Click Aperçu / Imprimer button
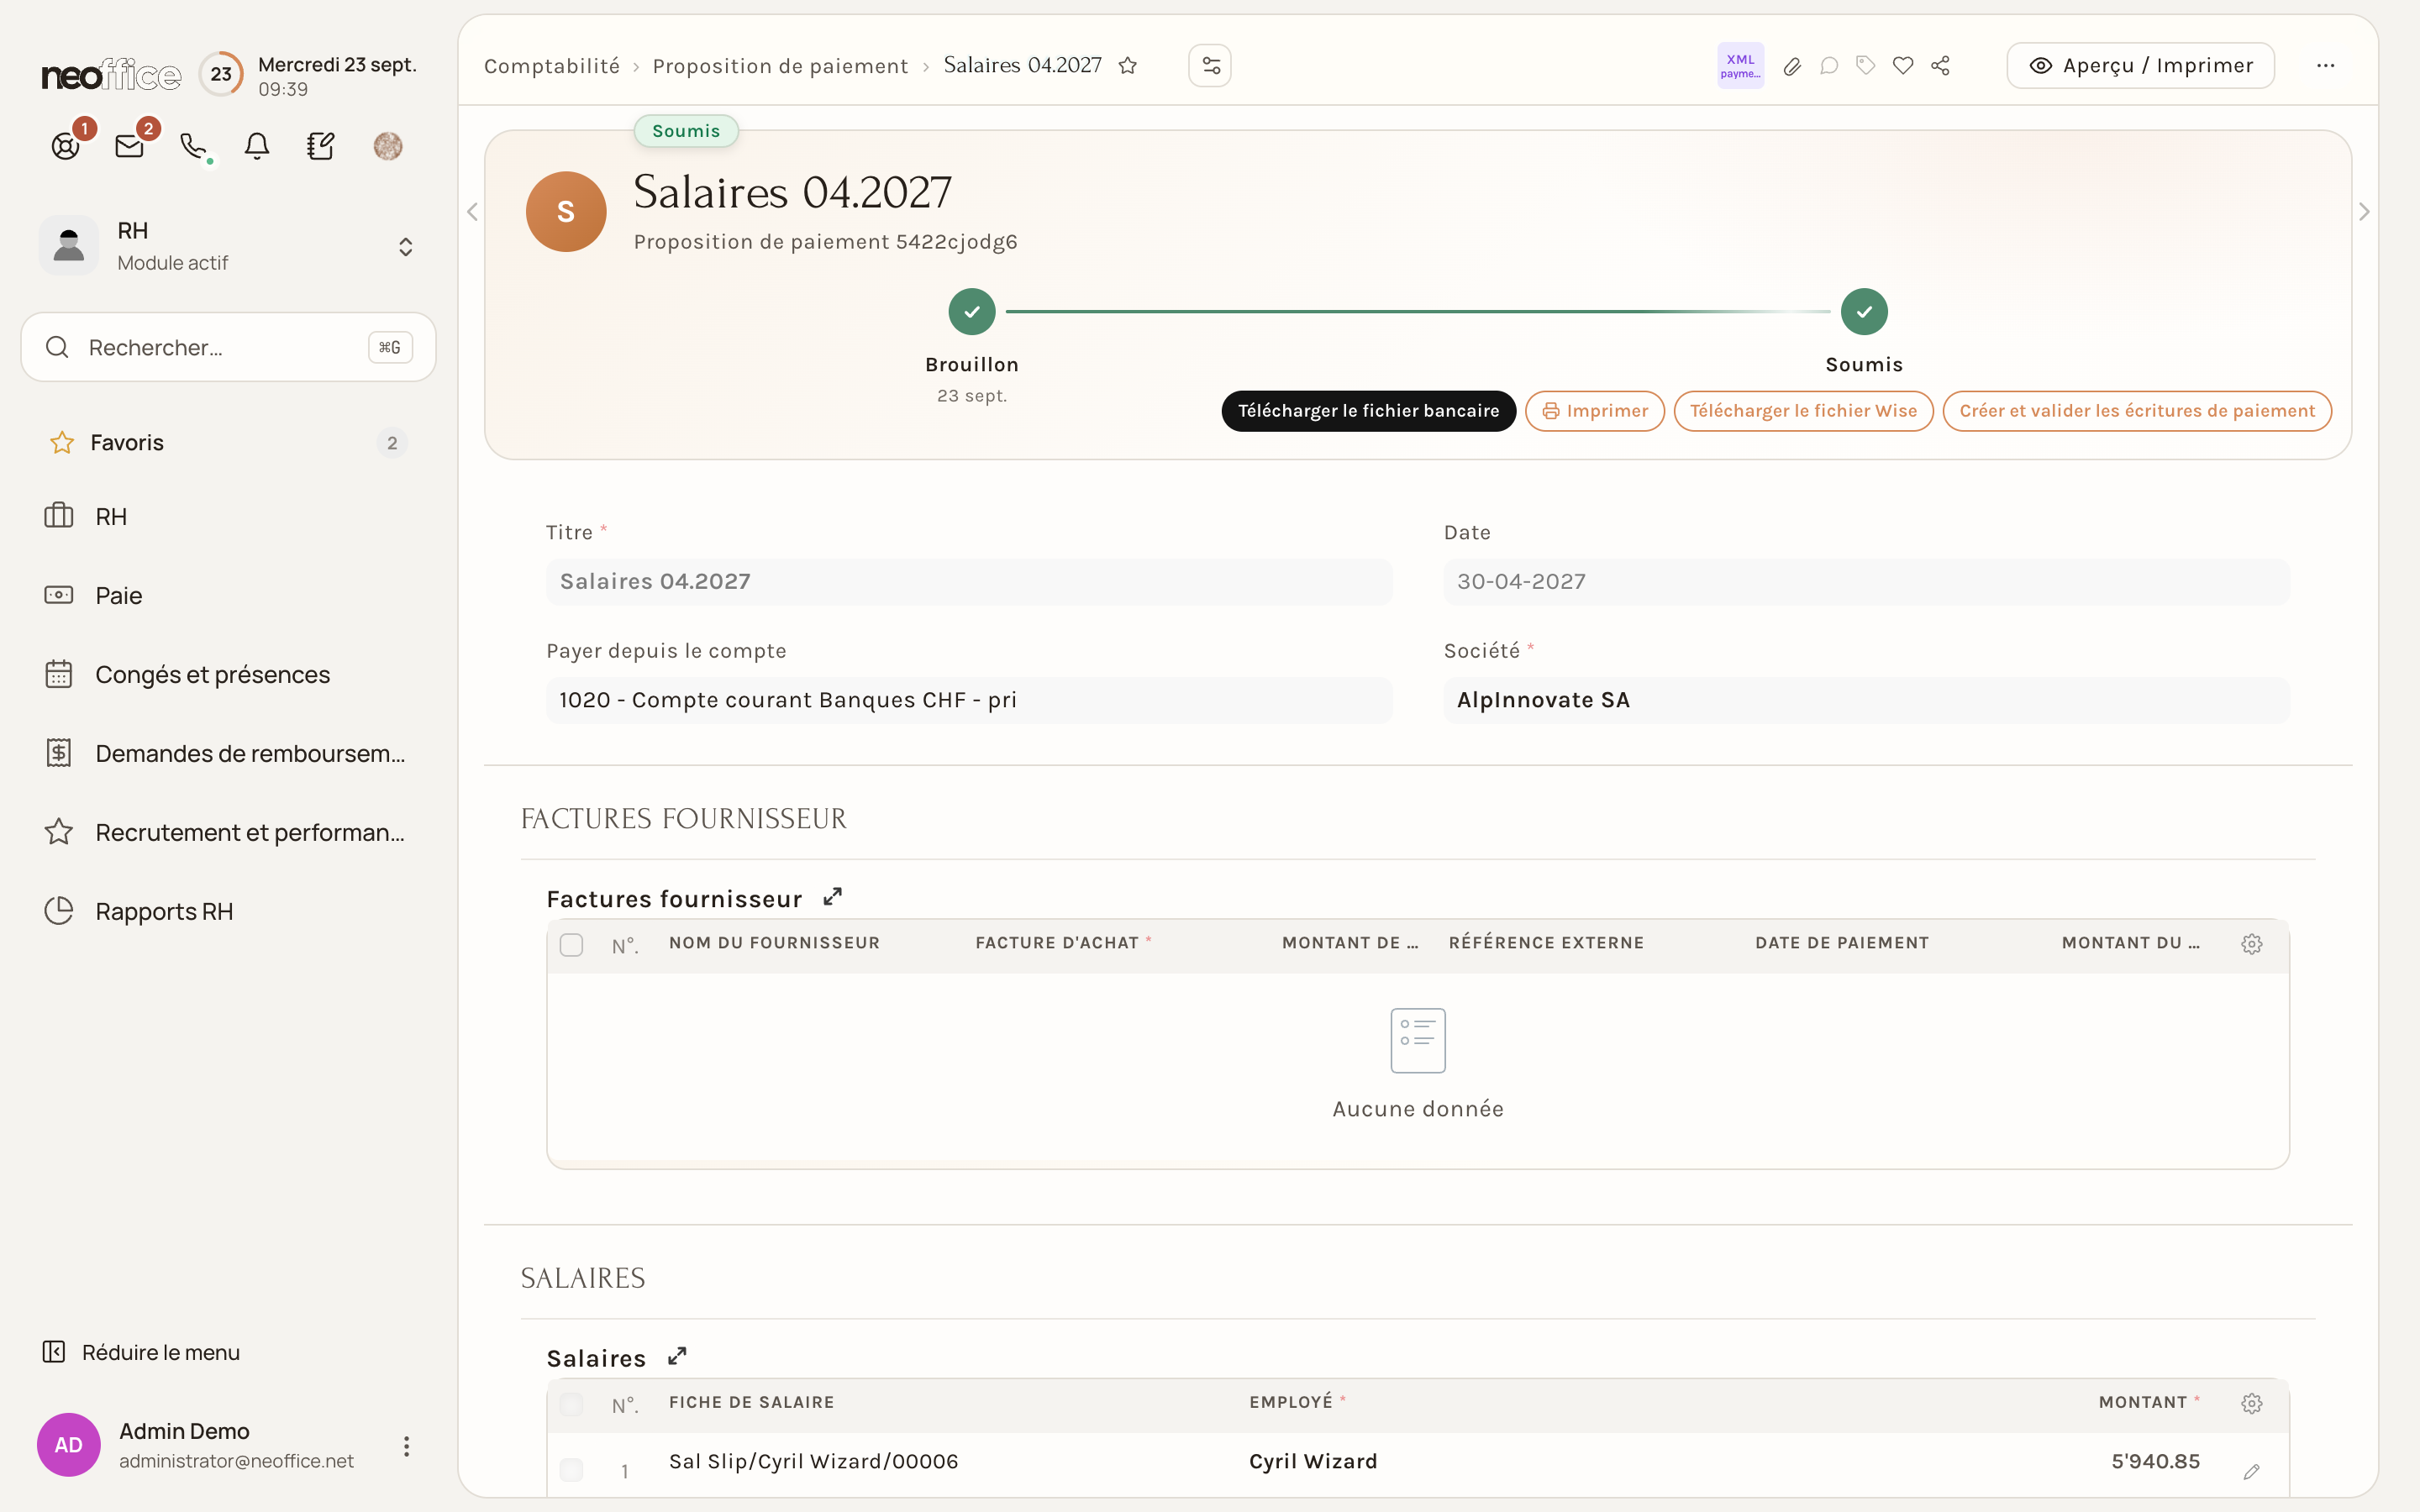The height and width of the screenshot is (1512, 2420). [x=2141, y=66]
